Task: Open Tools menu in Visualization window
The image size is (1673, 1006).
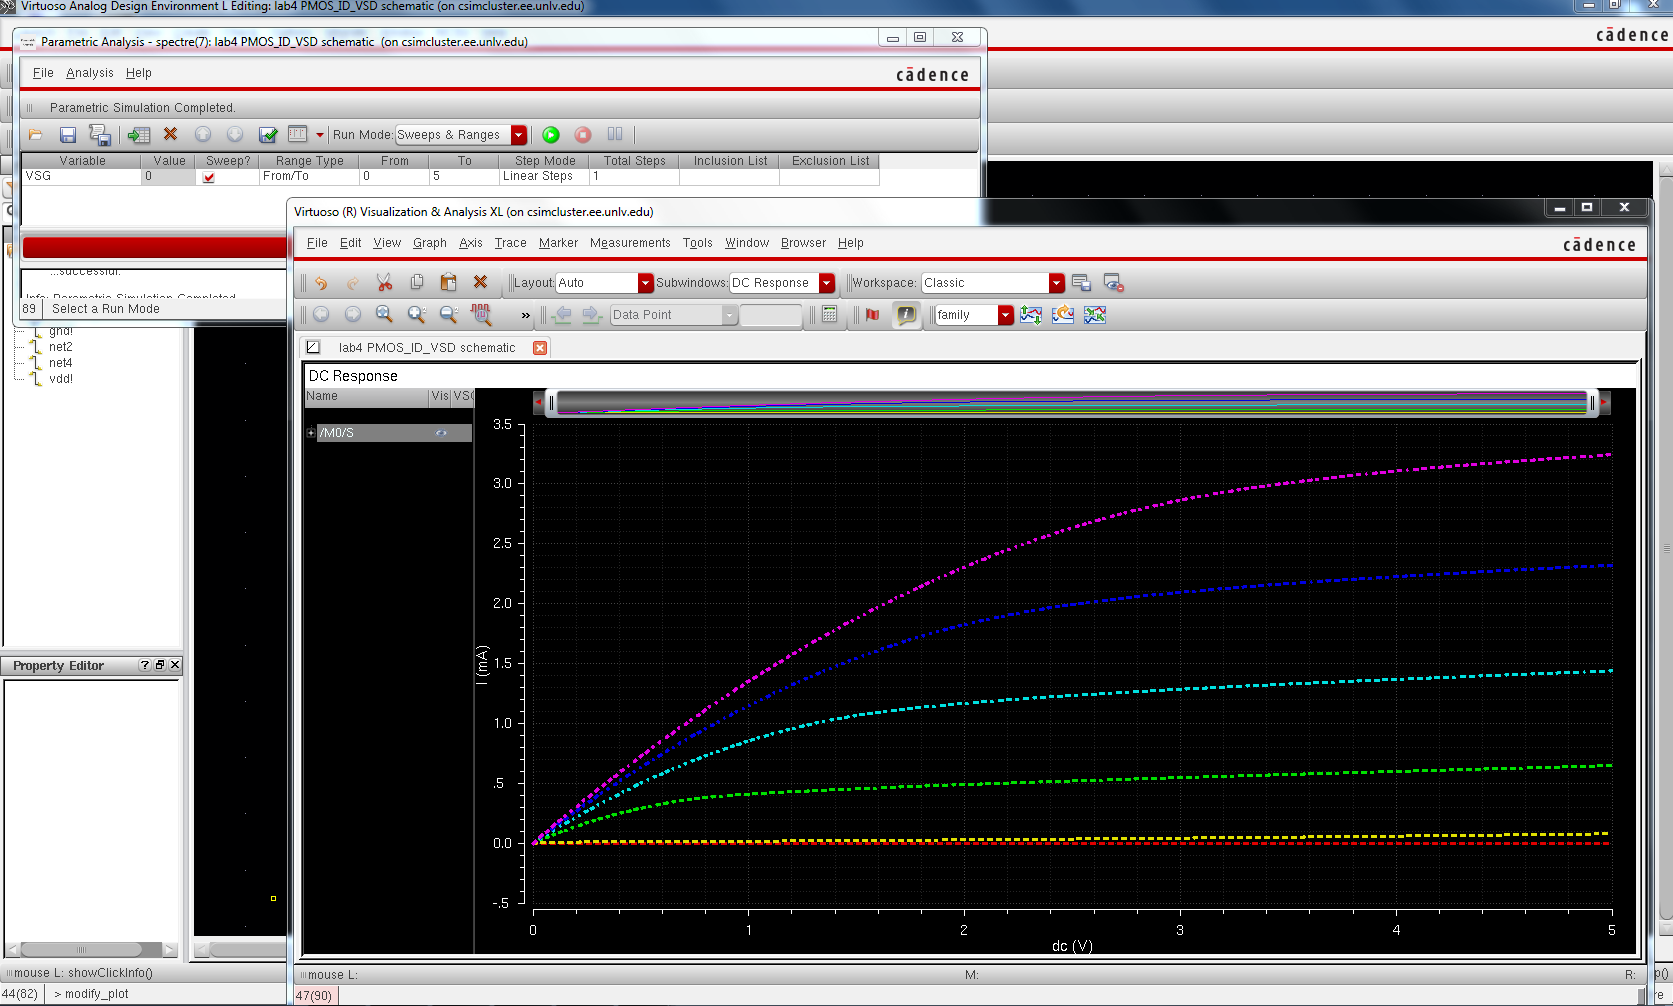Action: click(698, 243)
